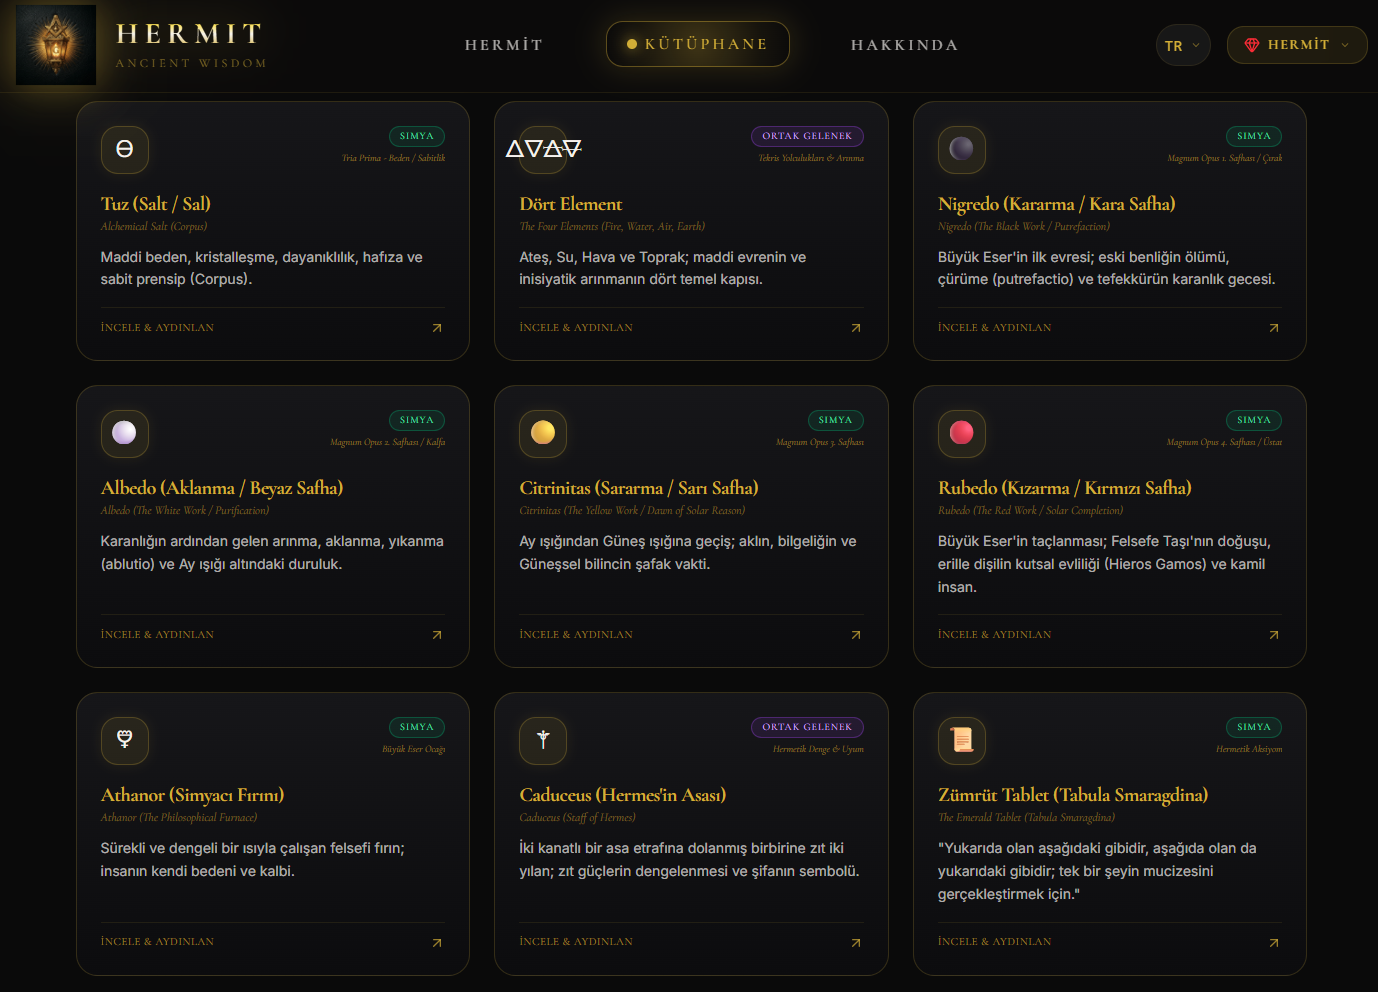
Task: Open the TR language dropdown
Action: click(x=1183, y=45)
